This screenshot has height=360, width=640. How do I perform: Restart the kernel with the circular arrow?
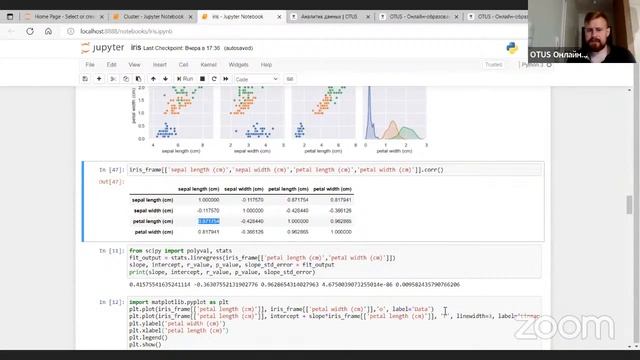pyautogui.click(x=214, y=79)
